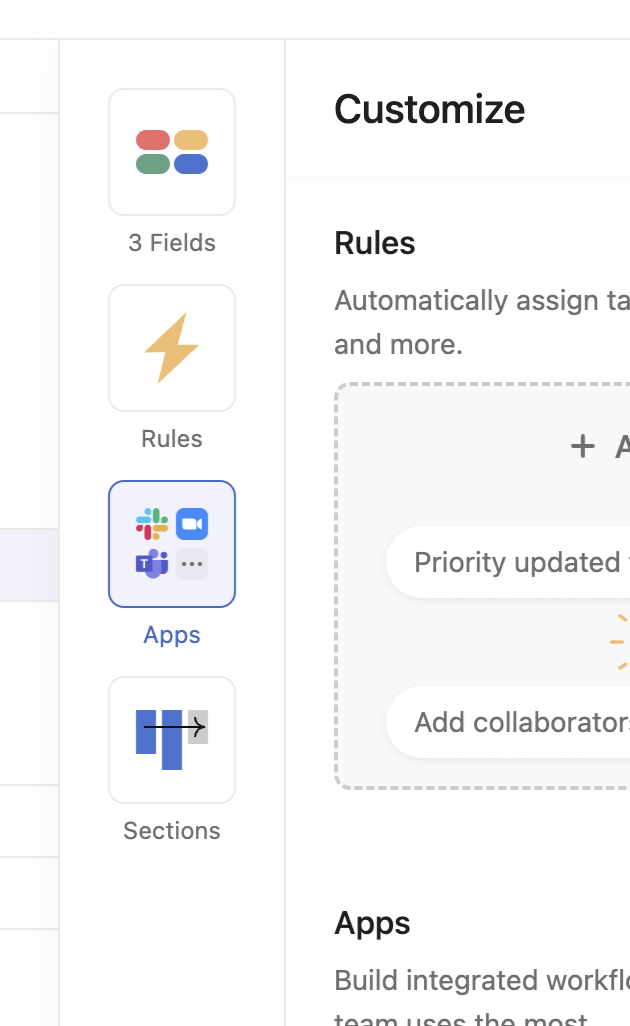
Task: Select the "Priority updated" rule suggestion
Action: (508, 562)
